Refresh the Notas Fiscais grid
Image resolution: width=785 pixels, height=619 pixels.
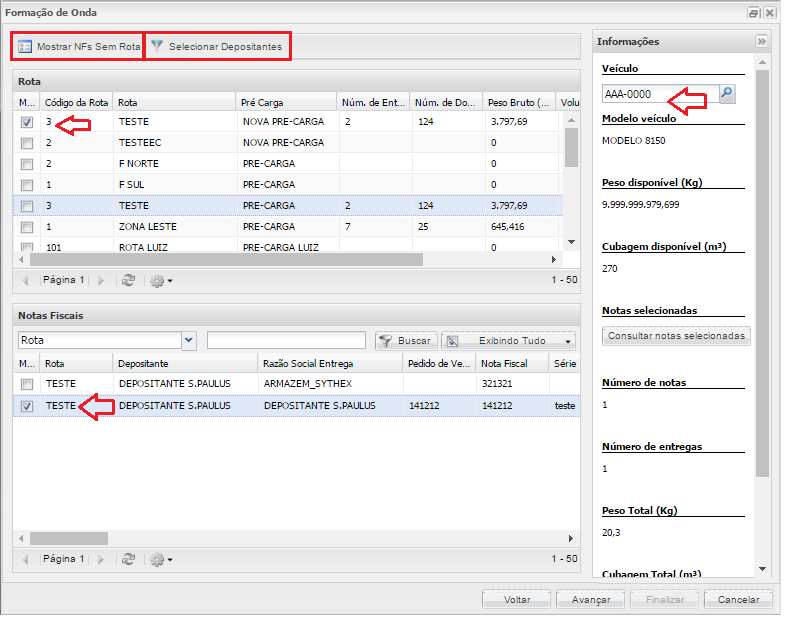pos(129,559)
